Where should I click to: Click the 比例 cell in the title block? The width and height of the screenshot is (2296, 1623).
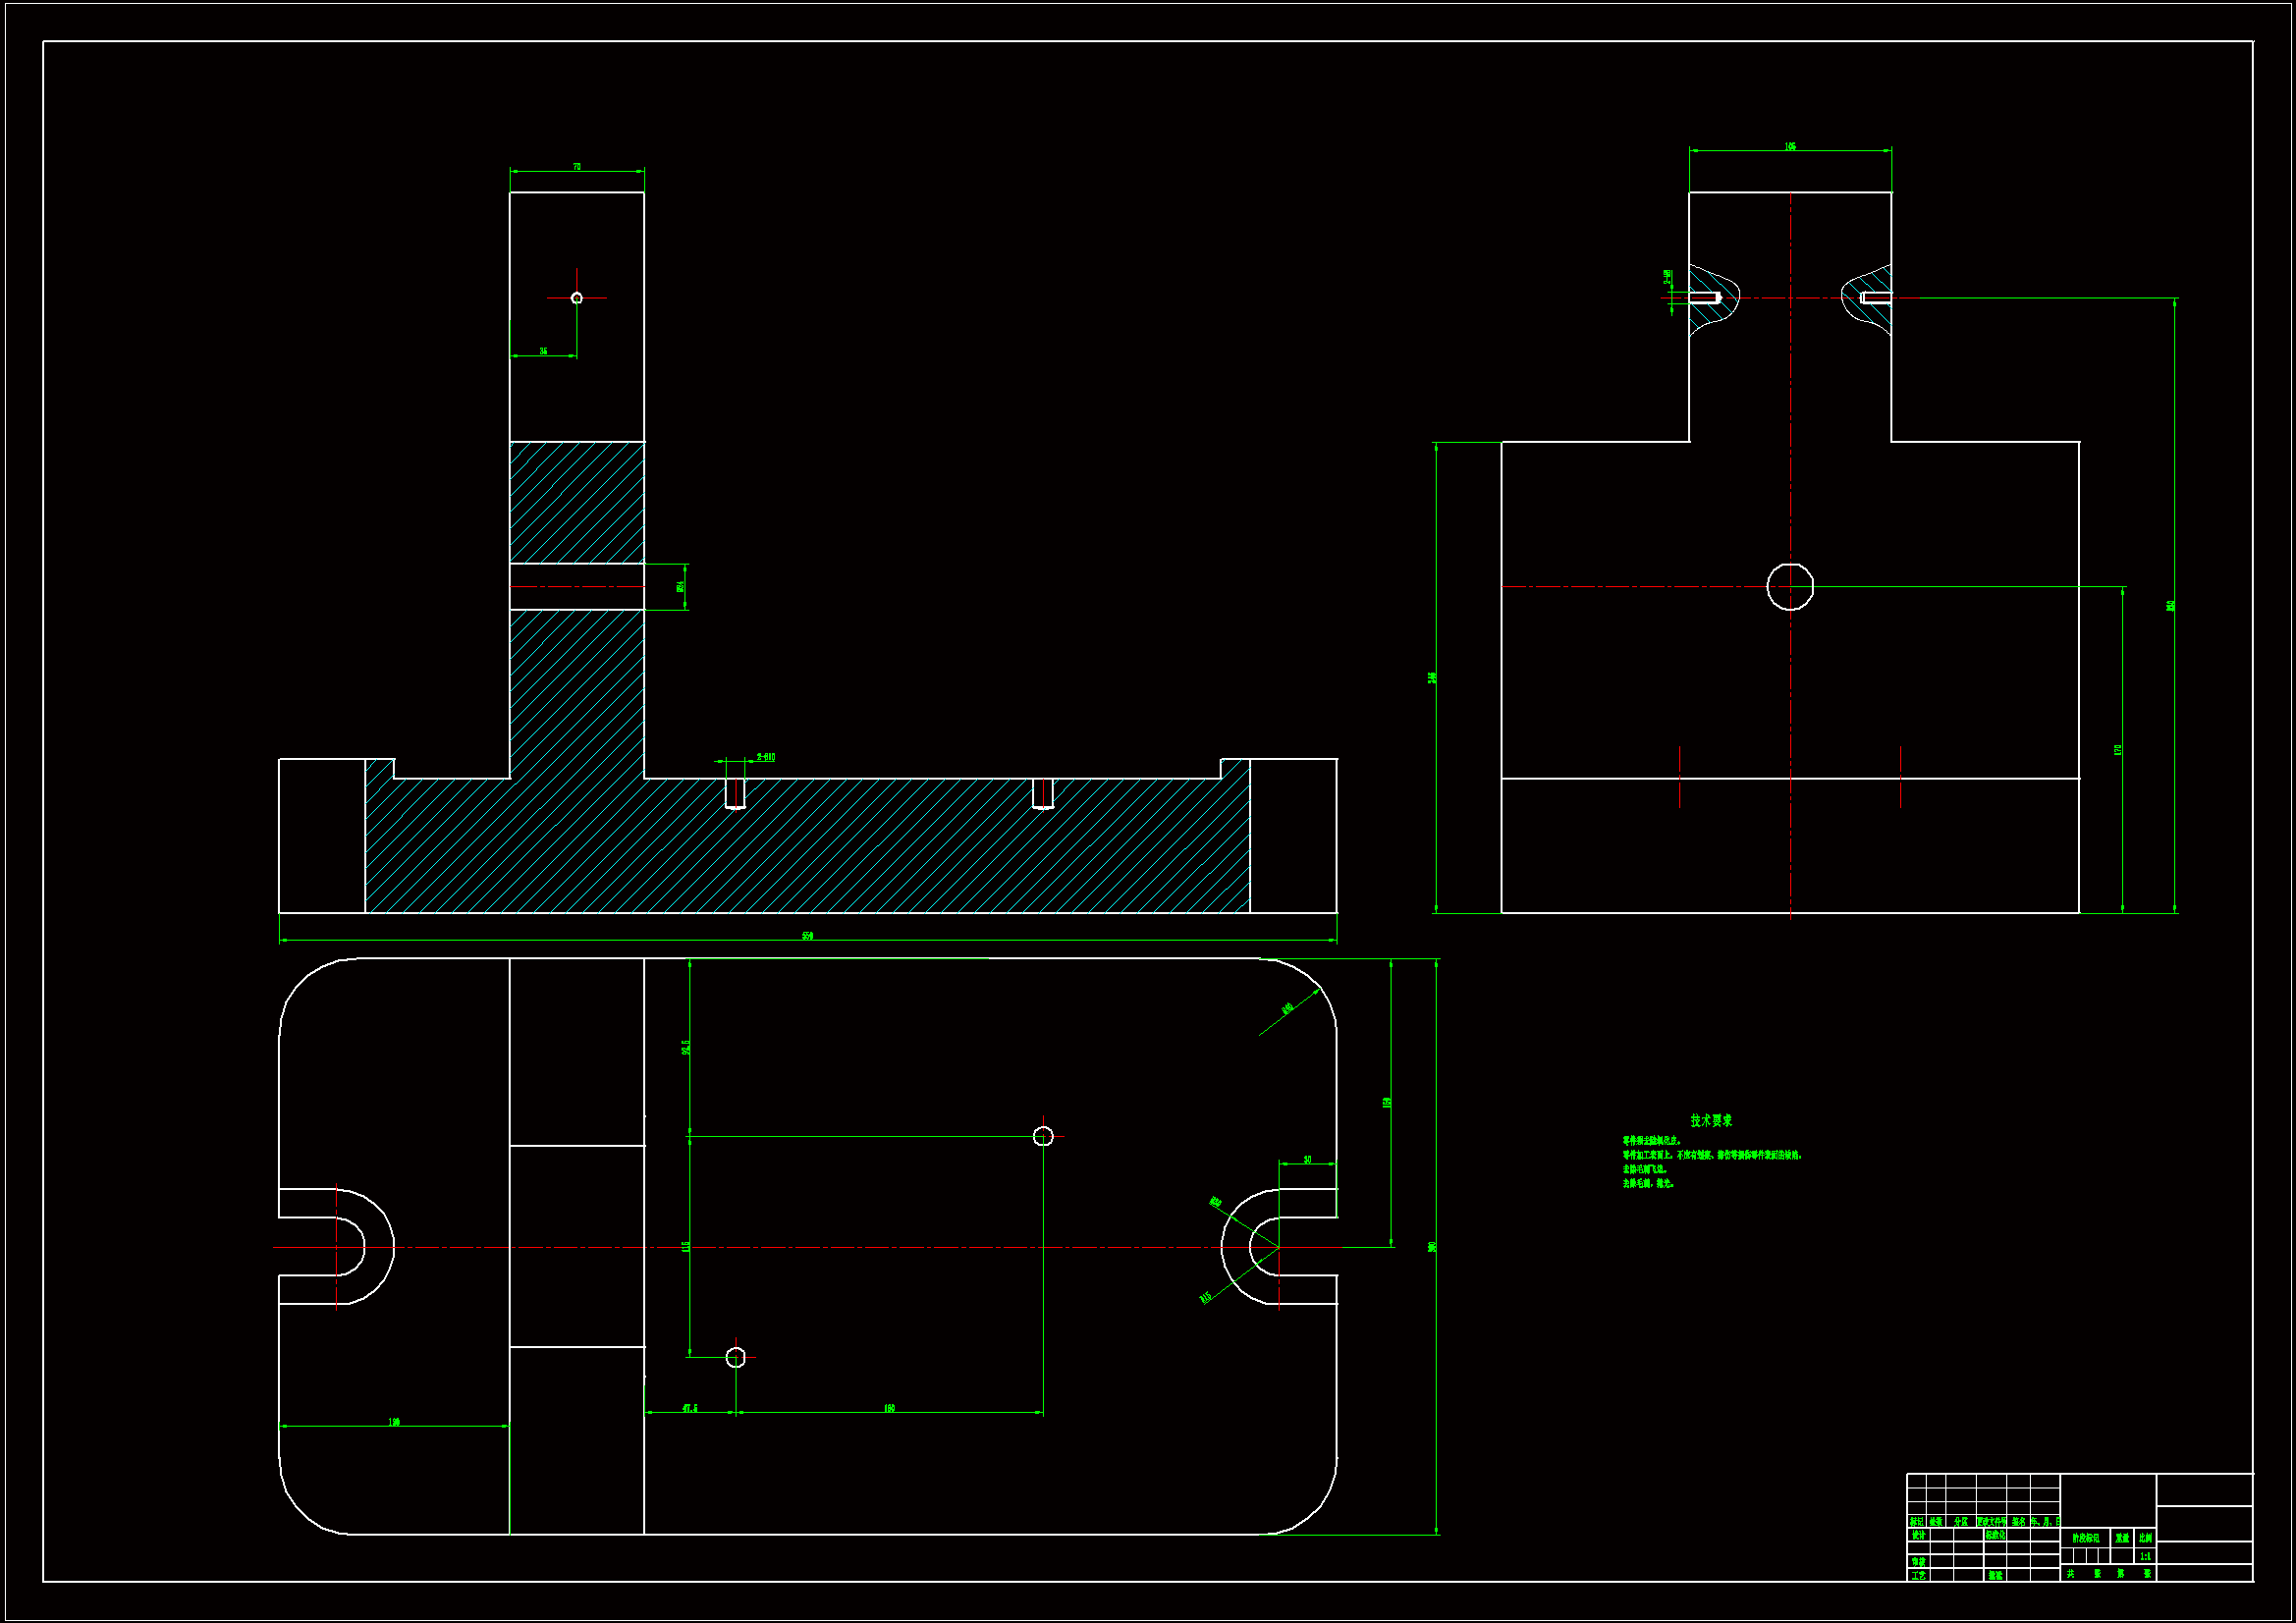tap(2145, 1538)
